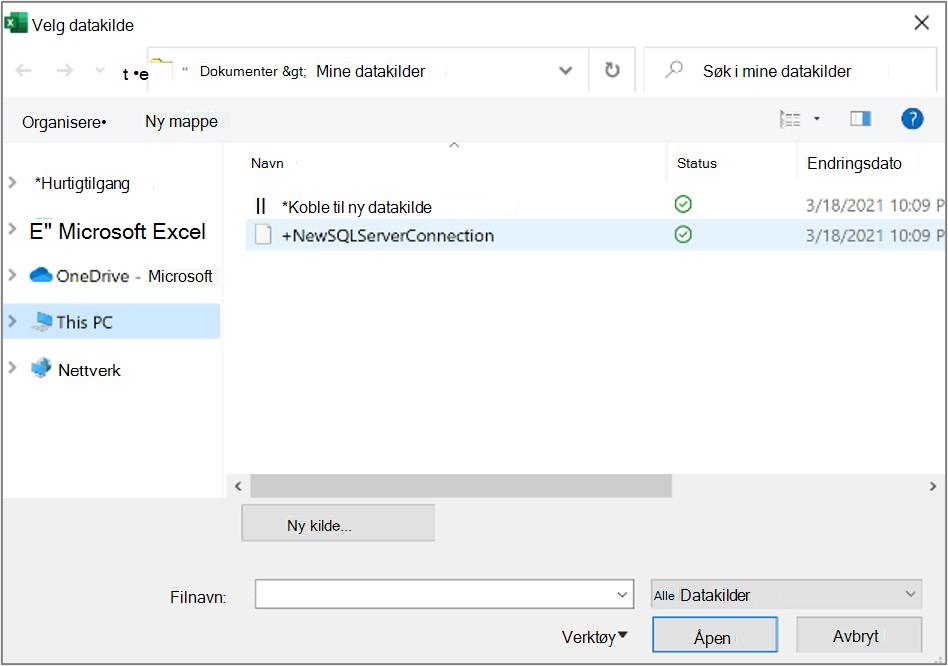Click the refresh icon beside the address bar
The image size is (948, 666).
pos(612,70)
